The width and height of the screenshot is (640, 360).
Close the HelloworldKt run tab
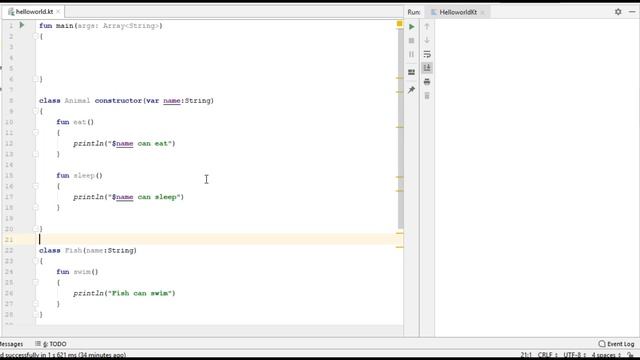coord(483,12)
